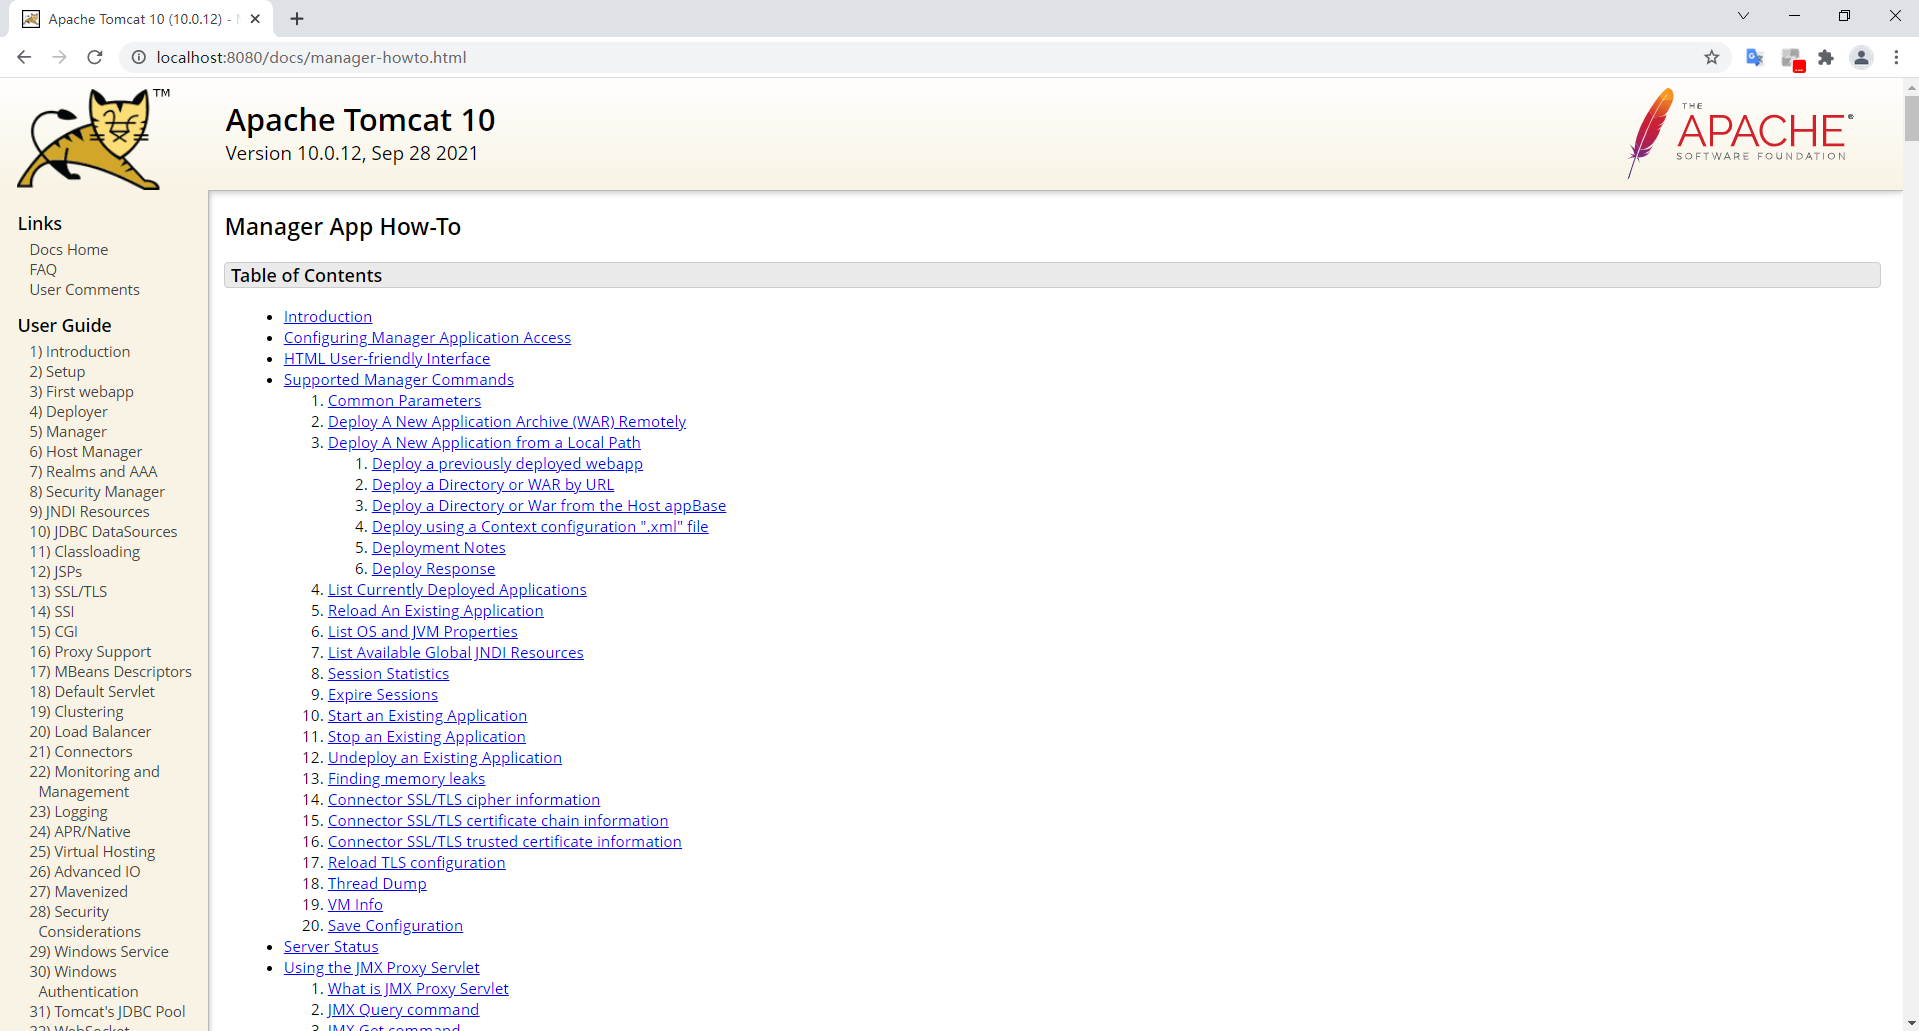The height and width of the screenshot is (1031, 1919).
Task: Open Expire Sessions link
Action: coord(383,695)
